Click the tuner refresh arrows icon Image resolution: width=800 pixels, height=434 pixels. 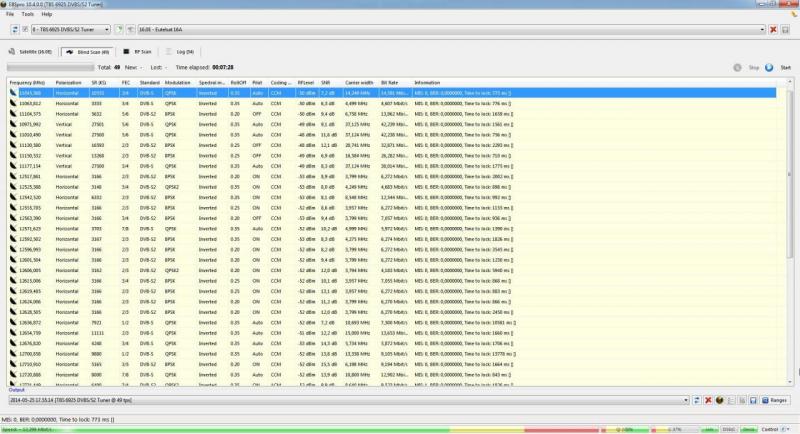pyautogui.click(x=15, y=30)
